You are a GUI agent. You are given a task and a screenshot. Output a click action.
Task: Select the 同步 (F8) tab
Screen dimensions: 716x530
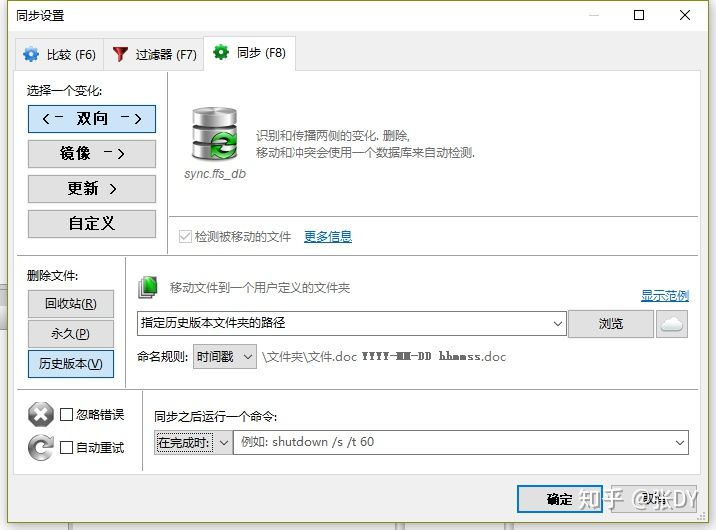pos(249,53)
